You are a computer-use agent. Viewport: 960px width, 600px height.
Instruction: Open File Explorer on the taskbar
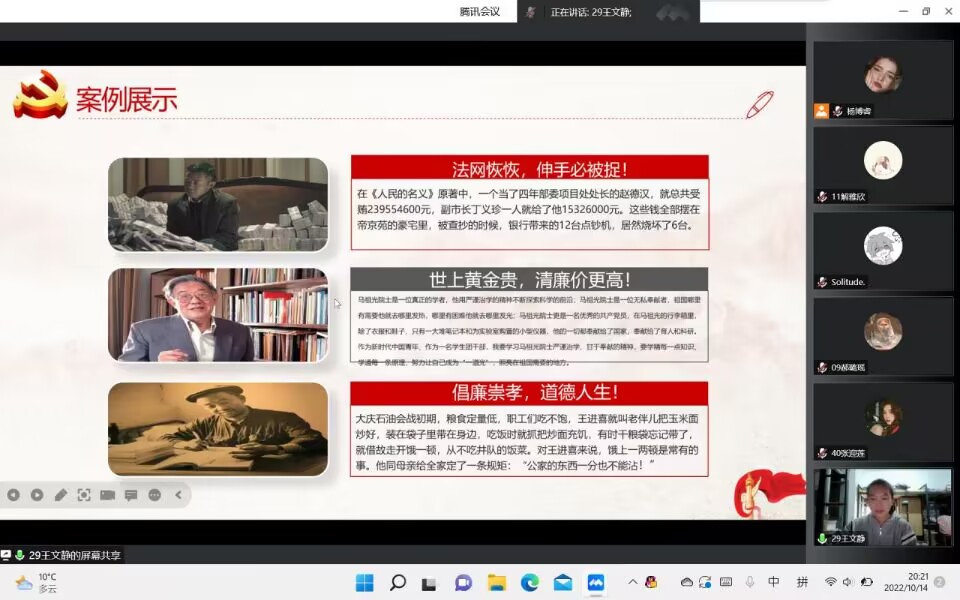496,582
